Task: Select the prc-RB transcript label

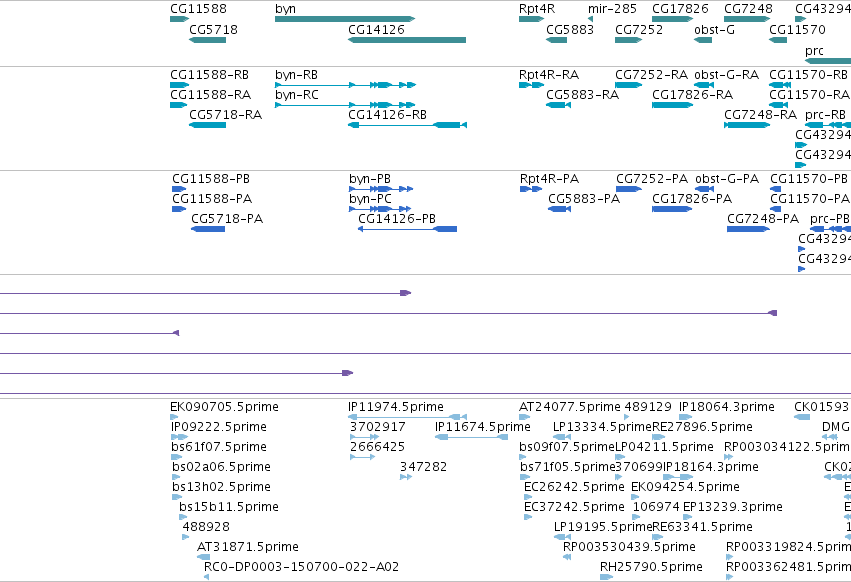Action: (825, 115)
